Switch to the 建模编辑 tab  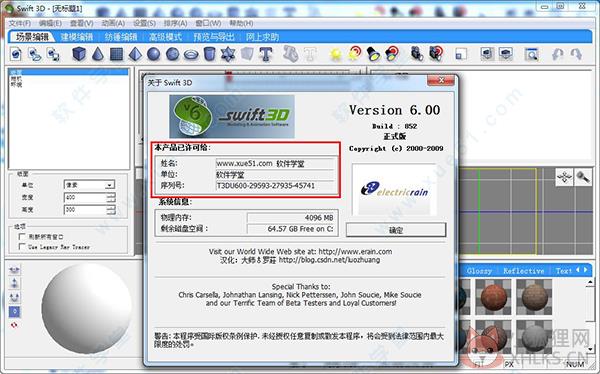point(77,37)
